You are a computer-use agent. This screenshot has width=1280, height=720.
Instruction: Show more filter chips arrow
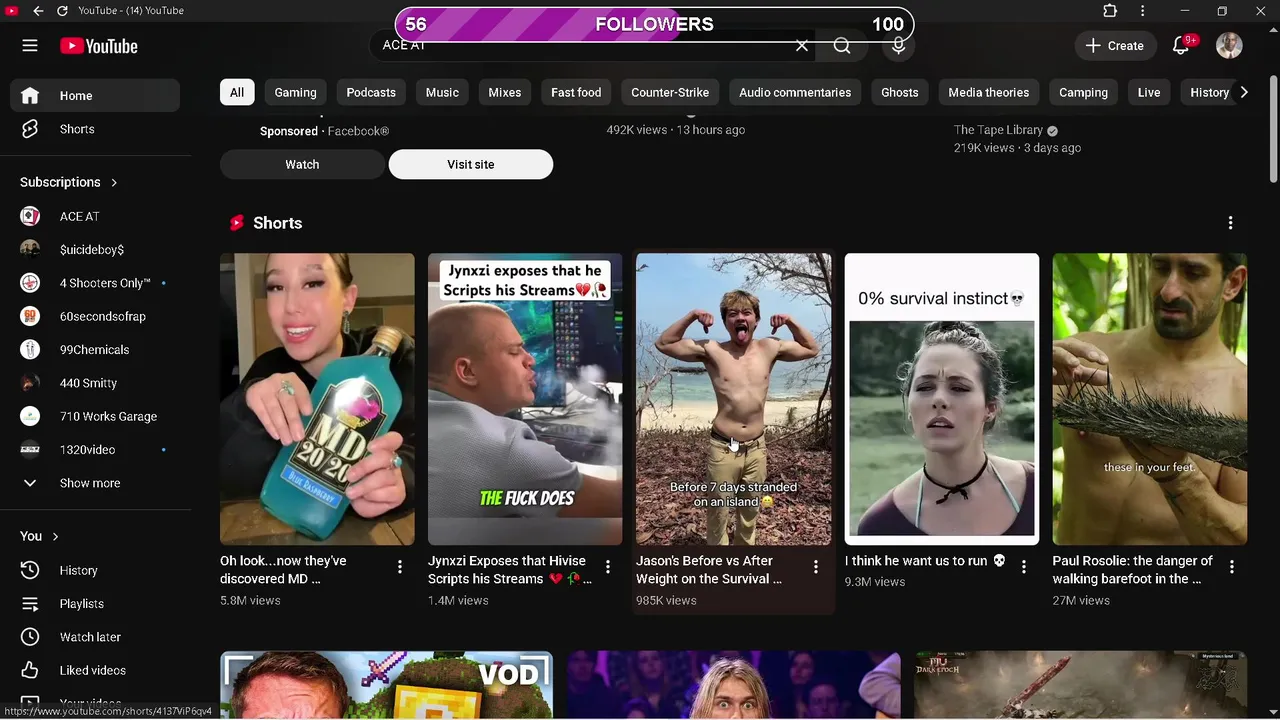pyautogui.click(x=1244, y=92)
